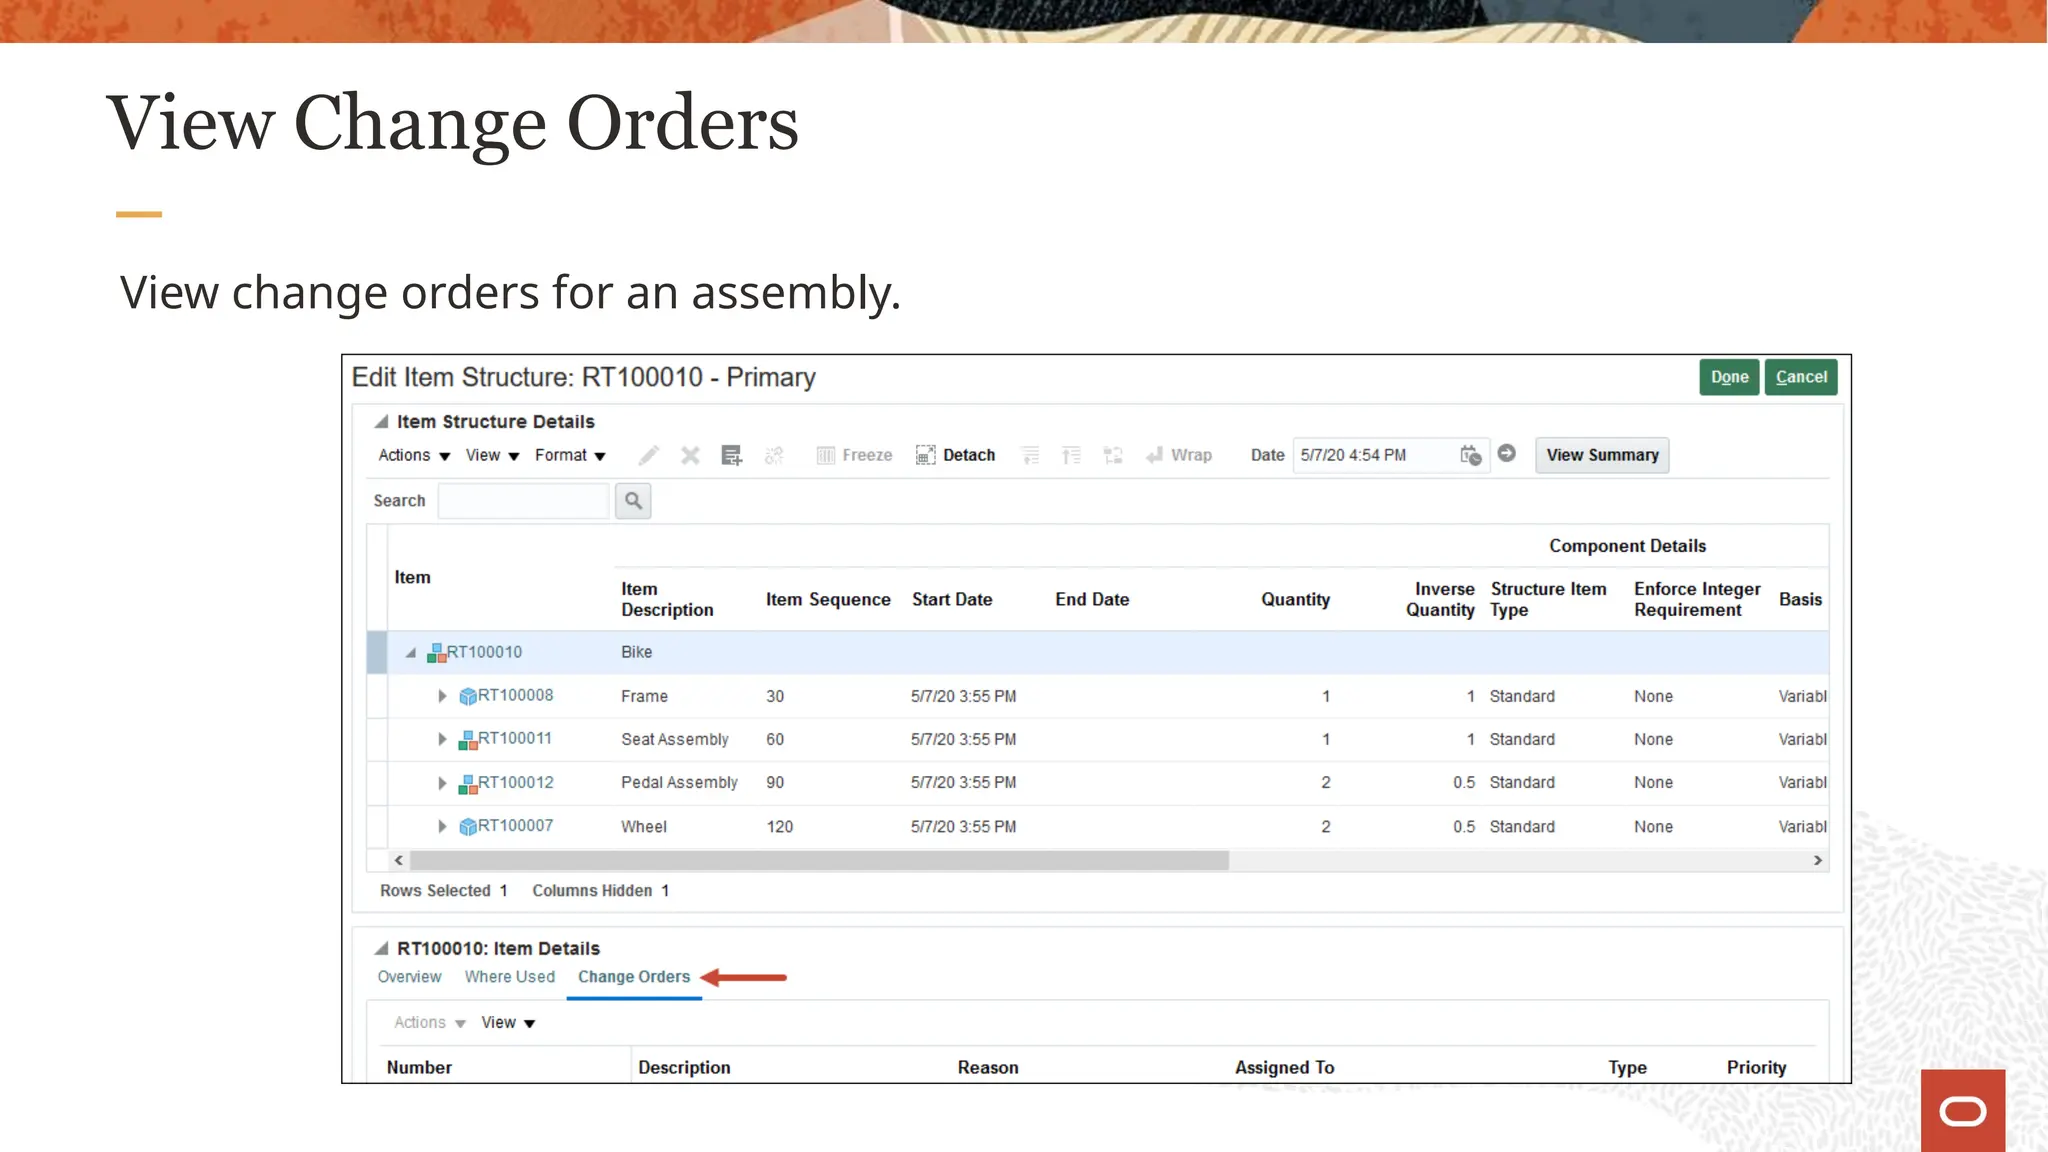
Task: Click the horizontal scrollbar thumb of the table
Action: (819, 860)
